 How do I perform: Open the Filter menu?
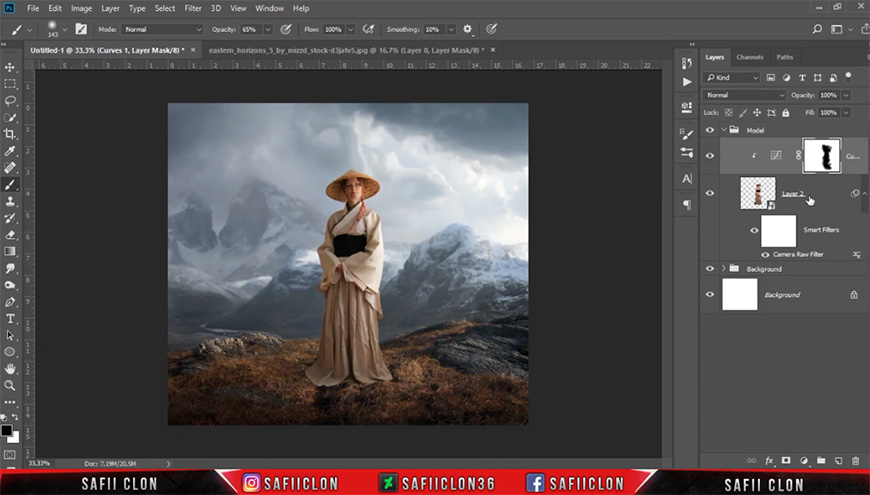[193, 8]
